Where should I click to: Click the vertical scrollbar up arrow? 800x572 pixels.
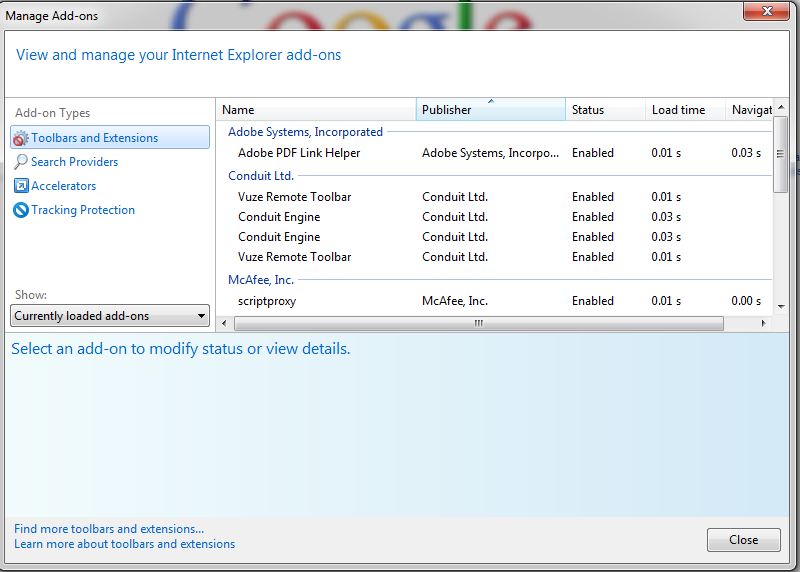(781, 107)
